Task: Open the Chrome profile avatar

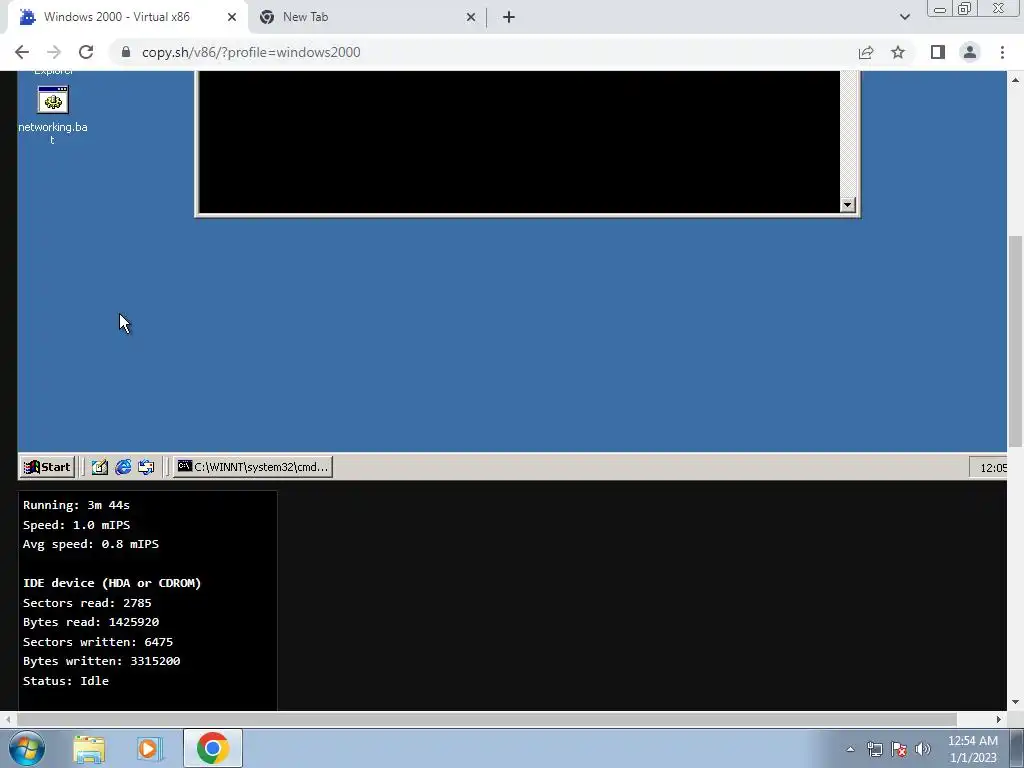Action: 970,52
